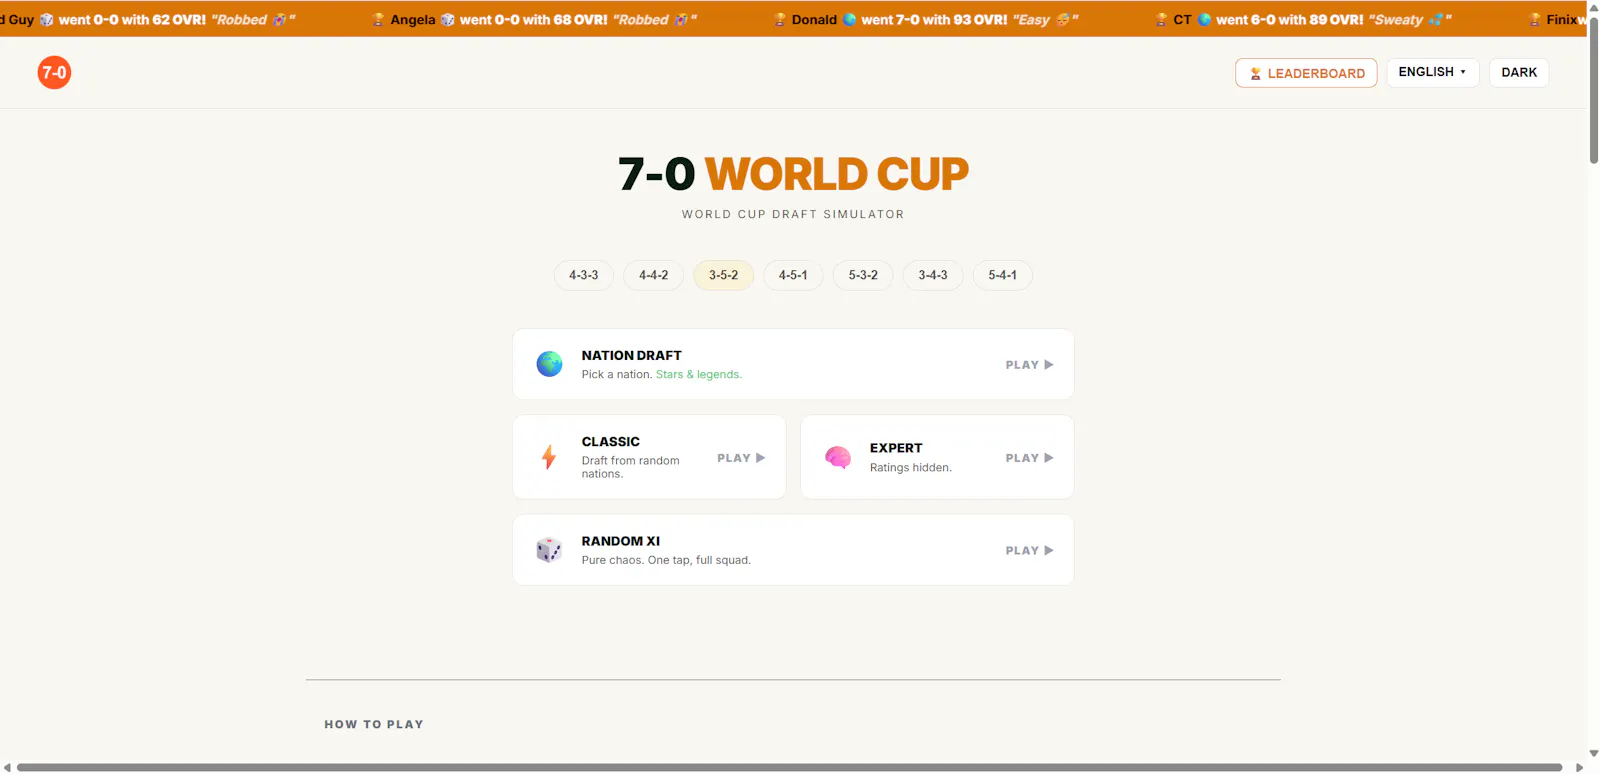
Task: Select the 4-5-1 formation
Action: coord(793,275)
